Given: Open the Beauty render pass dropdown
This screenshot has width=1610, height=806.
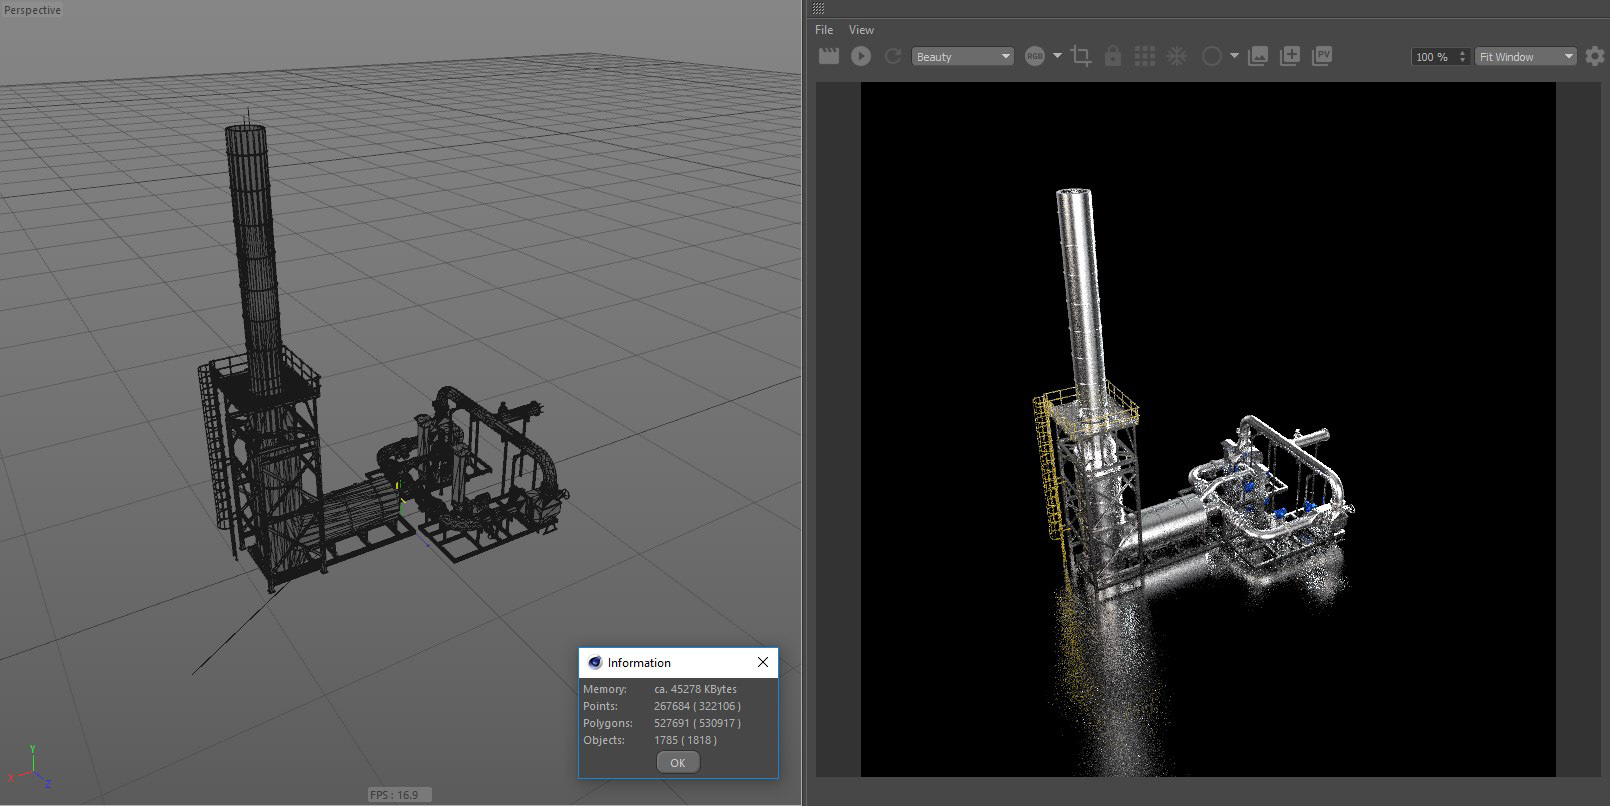Looking at the screenshot, I should pyautogui.click(x=963, y=56).
